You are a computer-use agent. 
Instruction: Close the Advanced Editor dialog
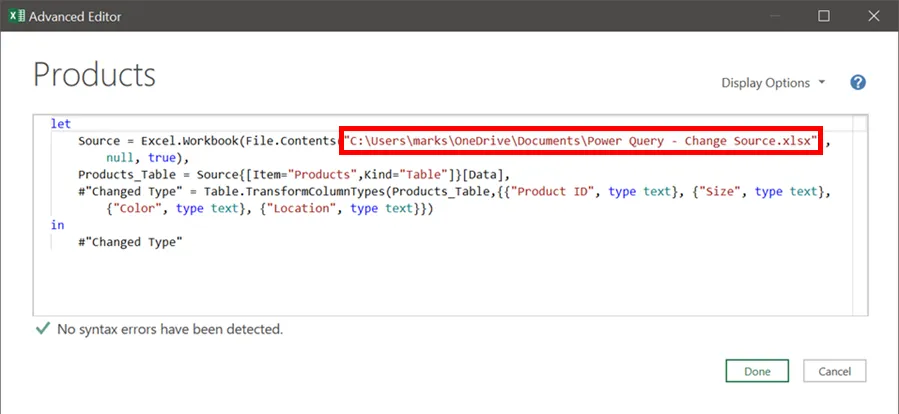870,15
